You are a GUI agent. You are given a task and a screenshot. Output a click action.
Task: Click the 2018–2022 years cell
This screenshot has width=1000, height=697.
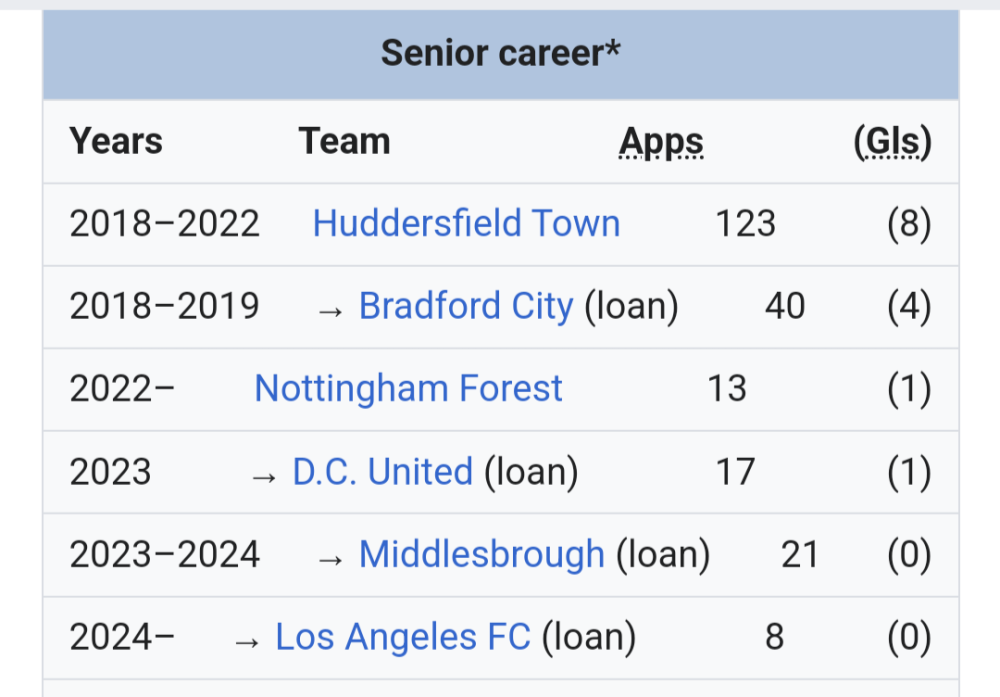pos(164,223)
